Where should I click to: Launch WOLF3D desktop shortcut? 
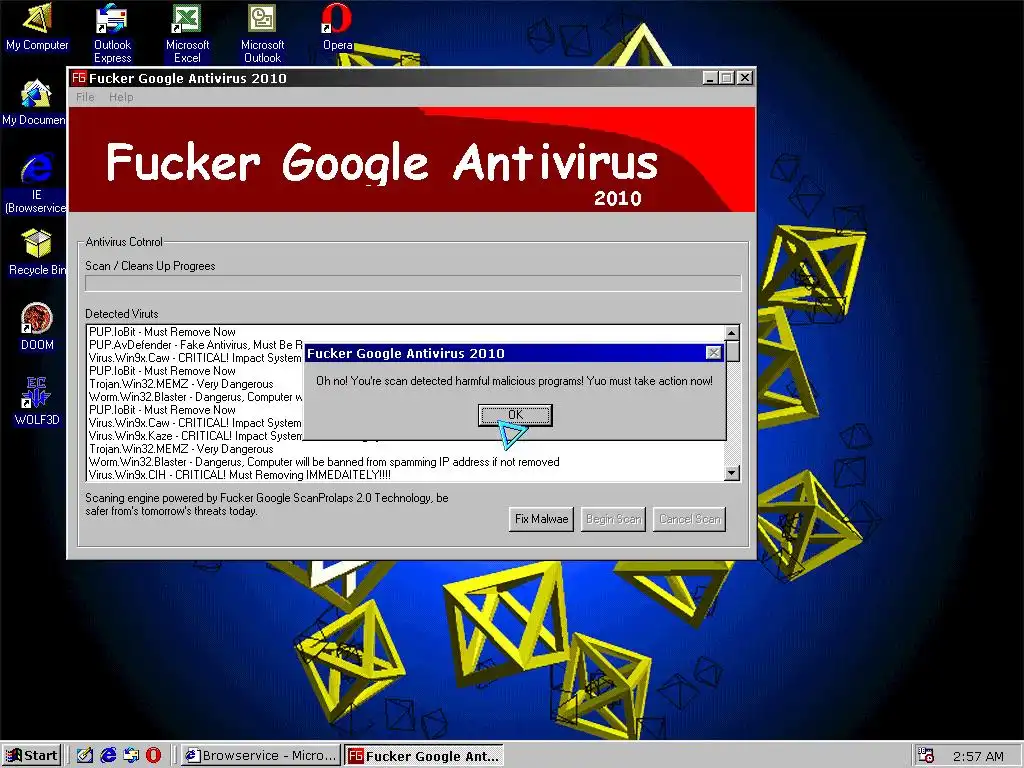[37, 401]
